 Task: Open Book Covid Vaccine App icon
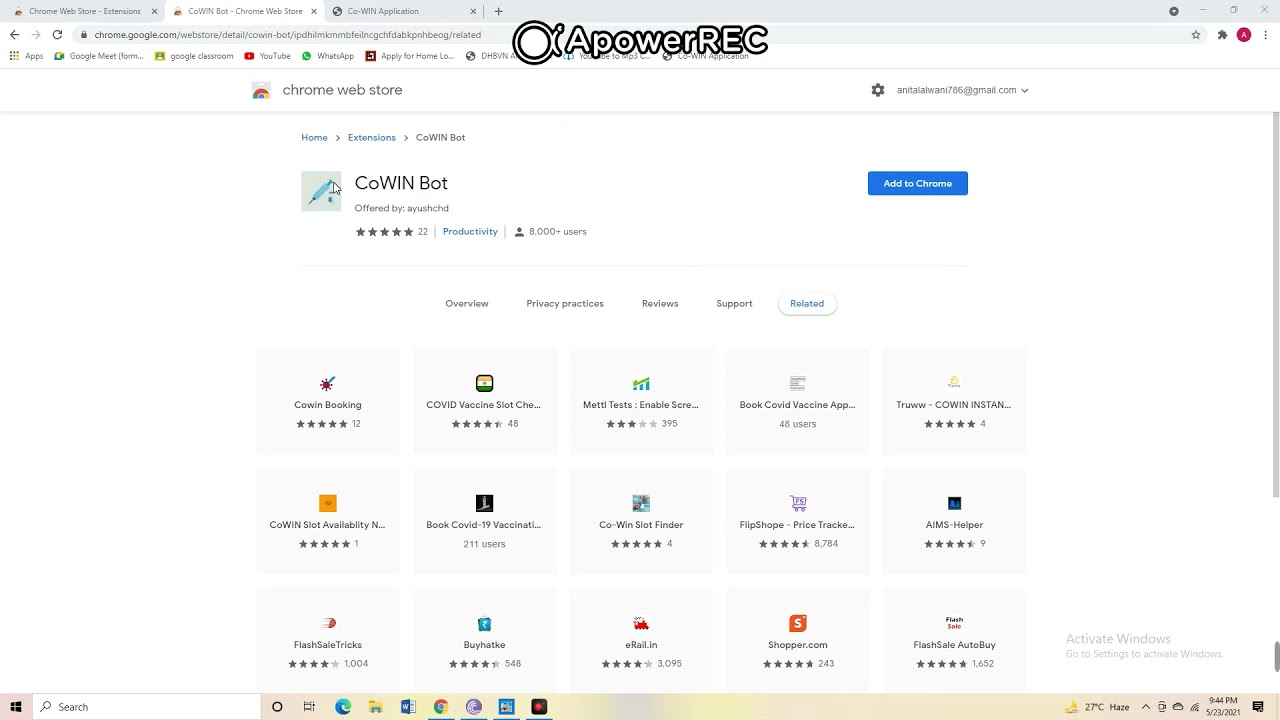pyautogui.click(x=797, y=383)
